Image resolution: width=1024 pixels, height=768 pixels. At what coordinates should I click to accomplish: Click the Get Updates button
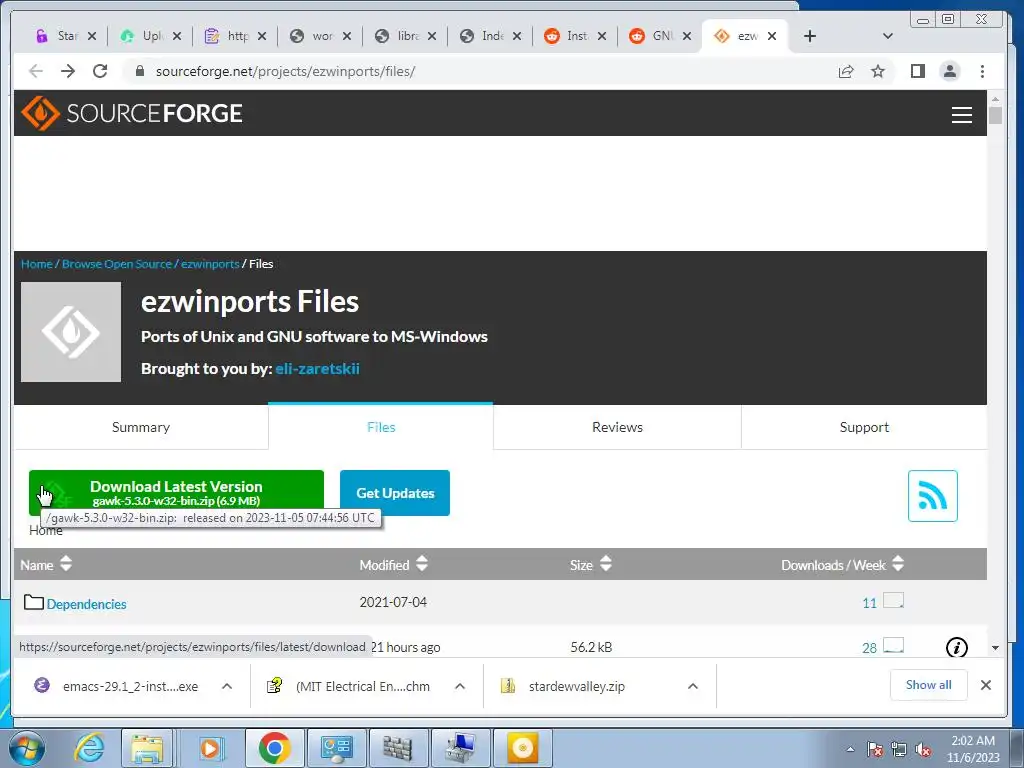(x=394, y=493)
